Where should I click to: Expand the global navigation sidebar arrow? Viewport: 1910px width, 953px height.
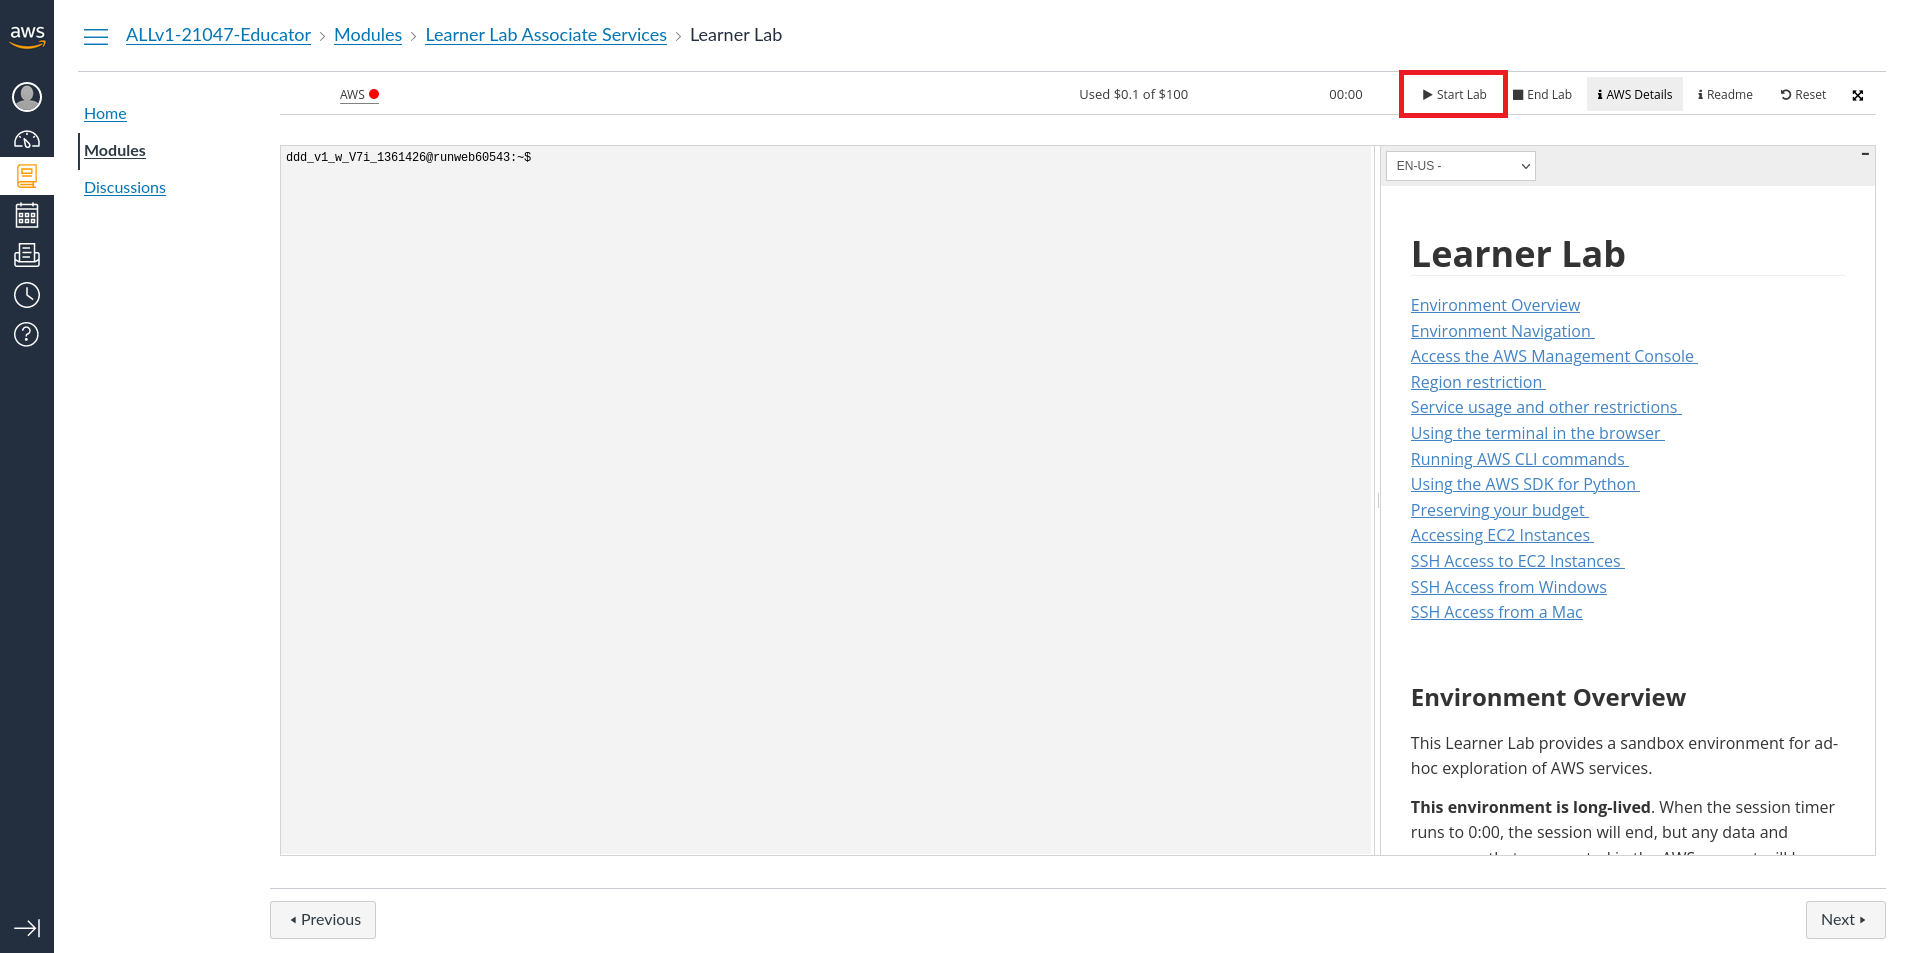(x=27, y=928)
